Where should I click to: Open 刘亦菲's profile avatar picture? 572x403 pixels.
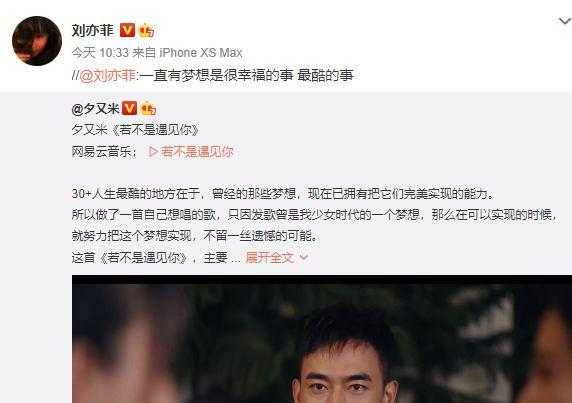(x=37, y=41)
